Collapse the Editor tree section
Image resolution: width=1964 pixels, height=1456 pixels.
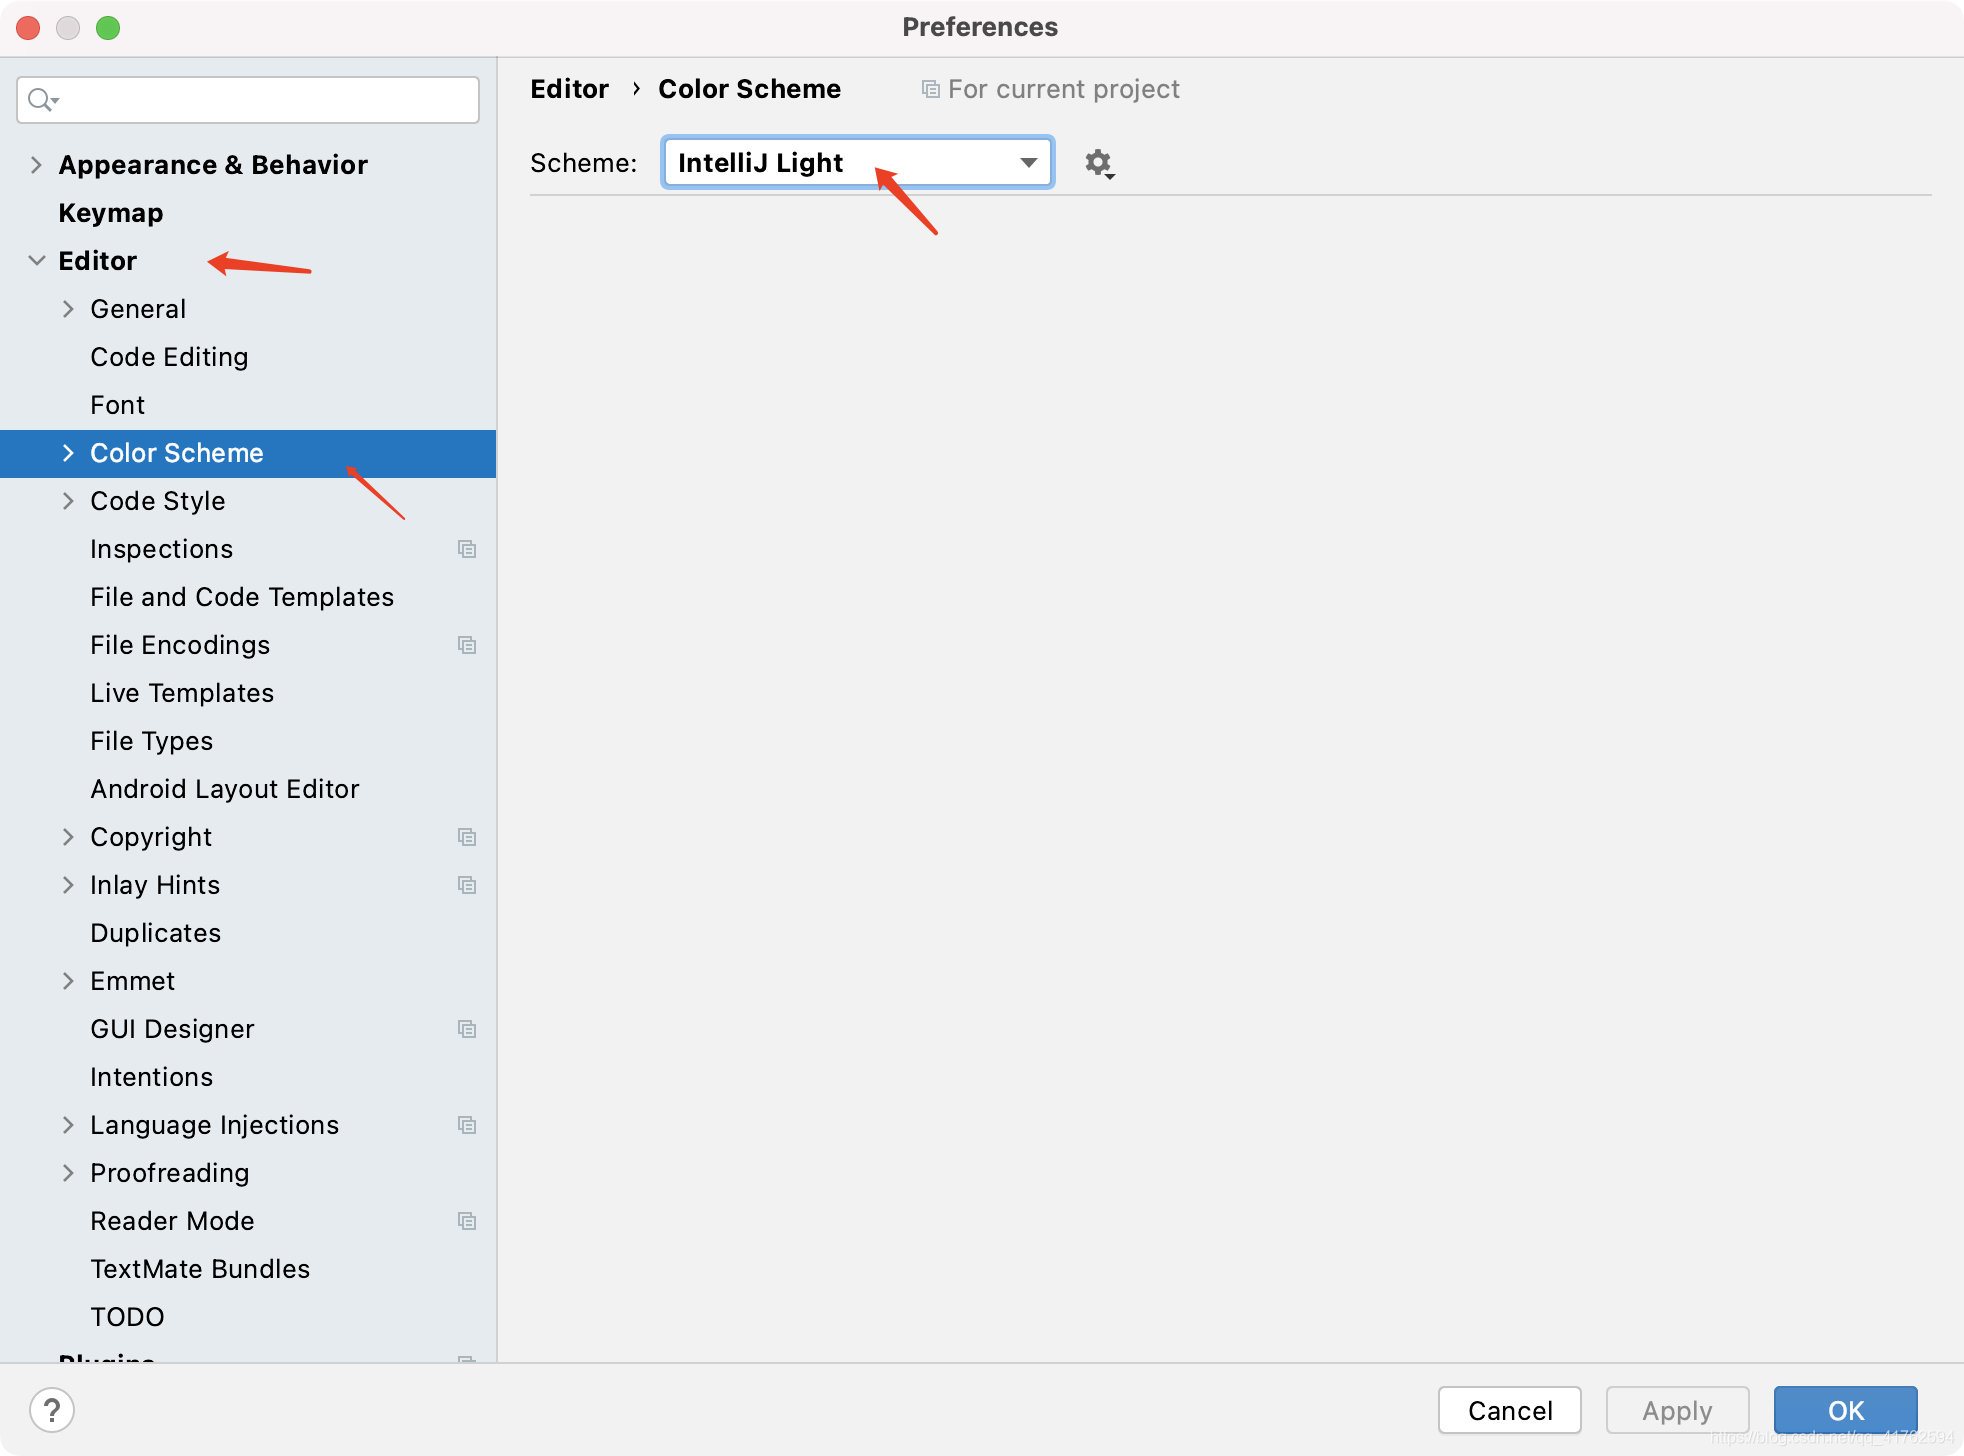tap(36, 261)
